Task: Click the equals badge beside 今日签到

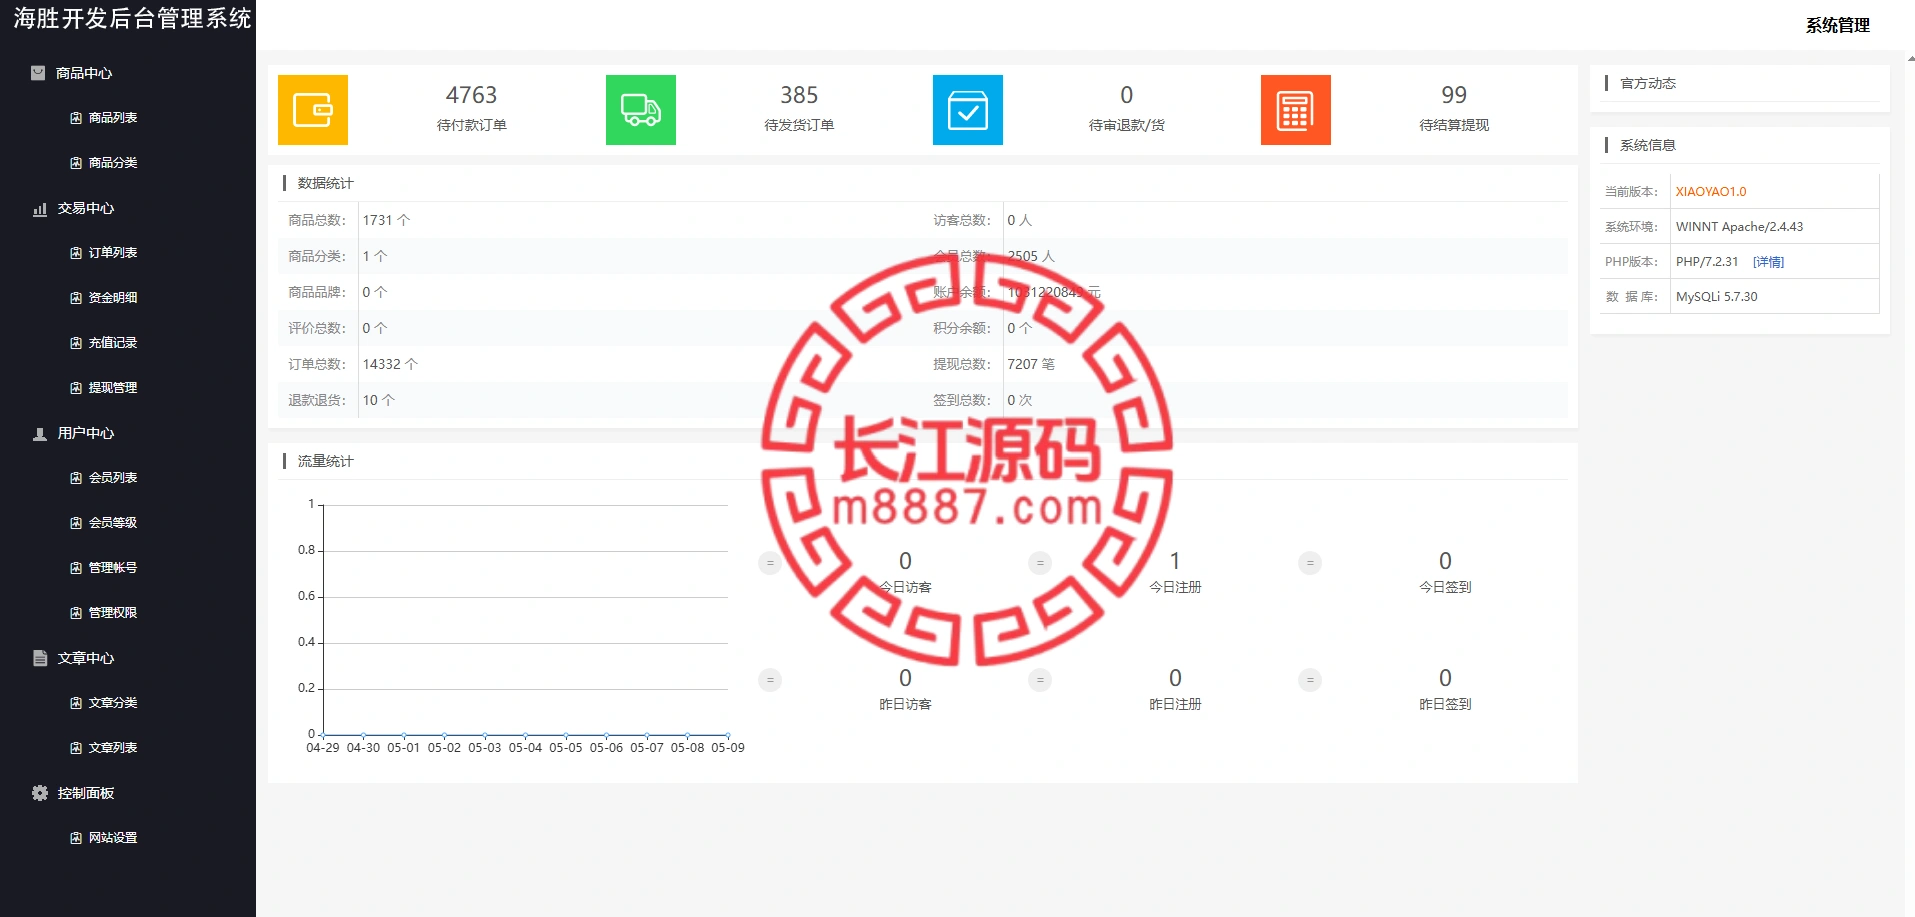Action: point(1310,563)
